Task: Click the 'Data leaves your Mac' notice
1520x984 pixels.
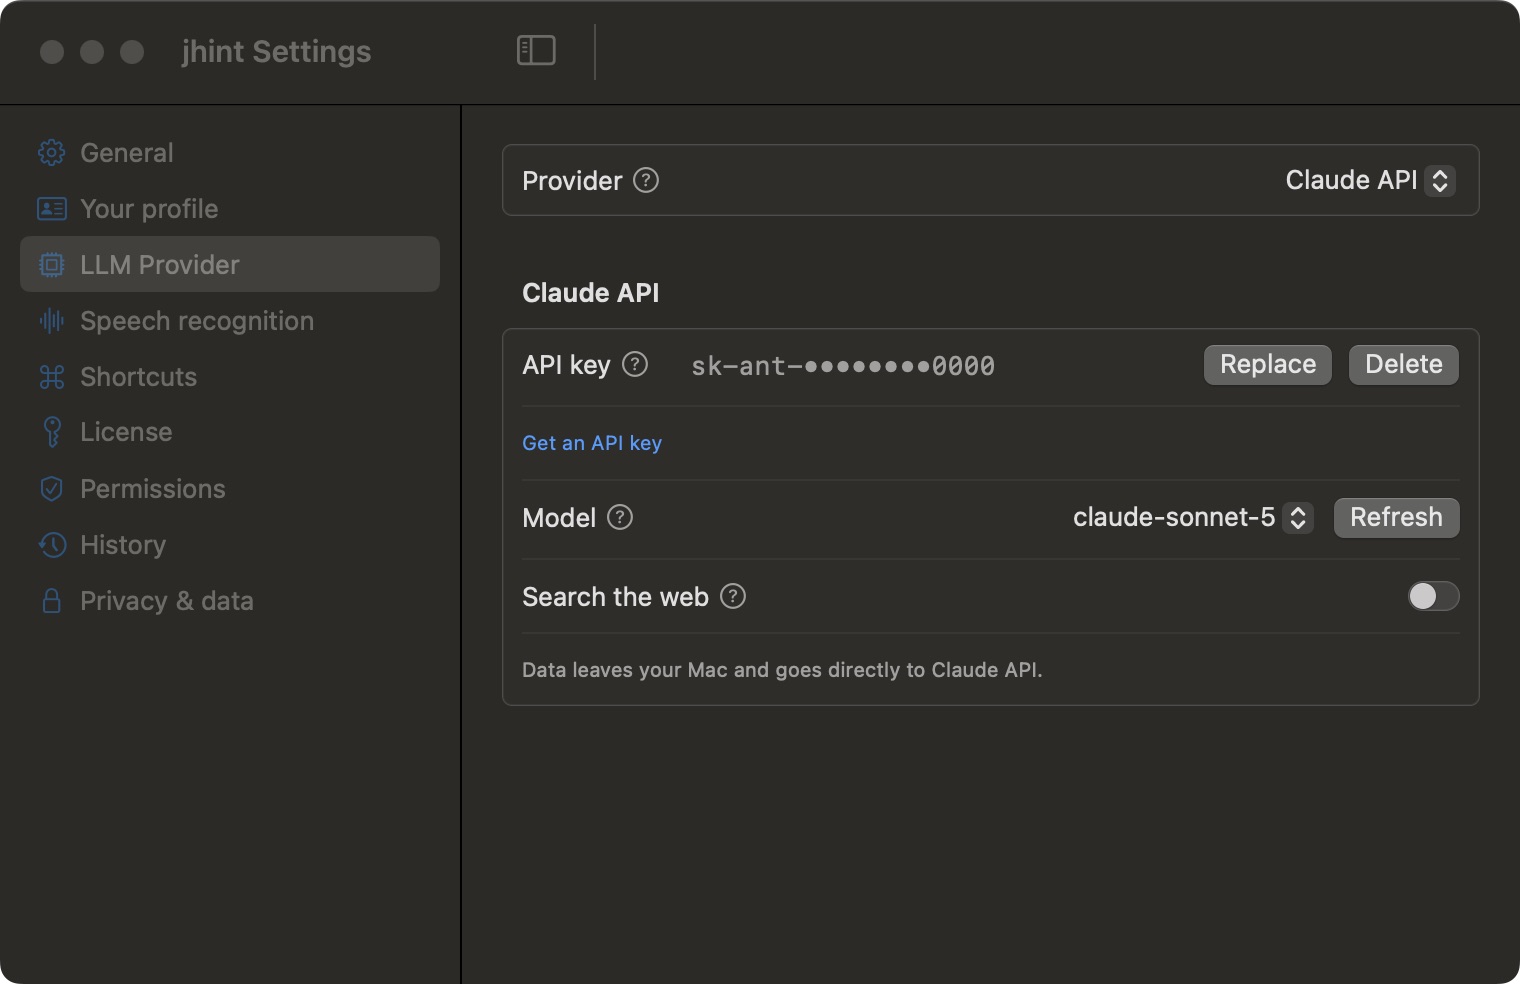Action: point(782,670)
